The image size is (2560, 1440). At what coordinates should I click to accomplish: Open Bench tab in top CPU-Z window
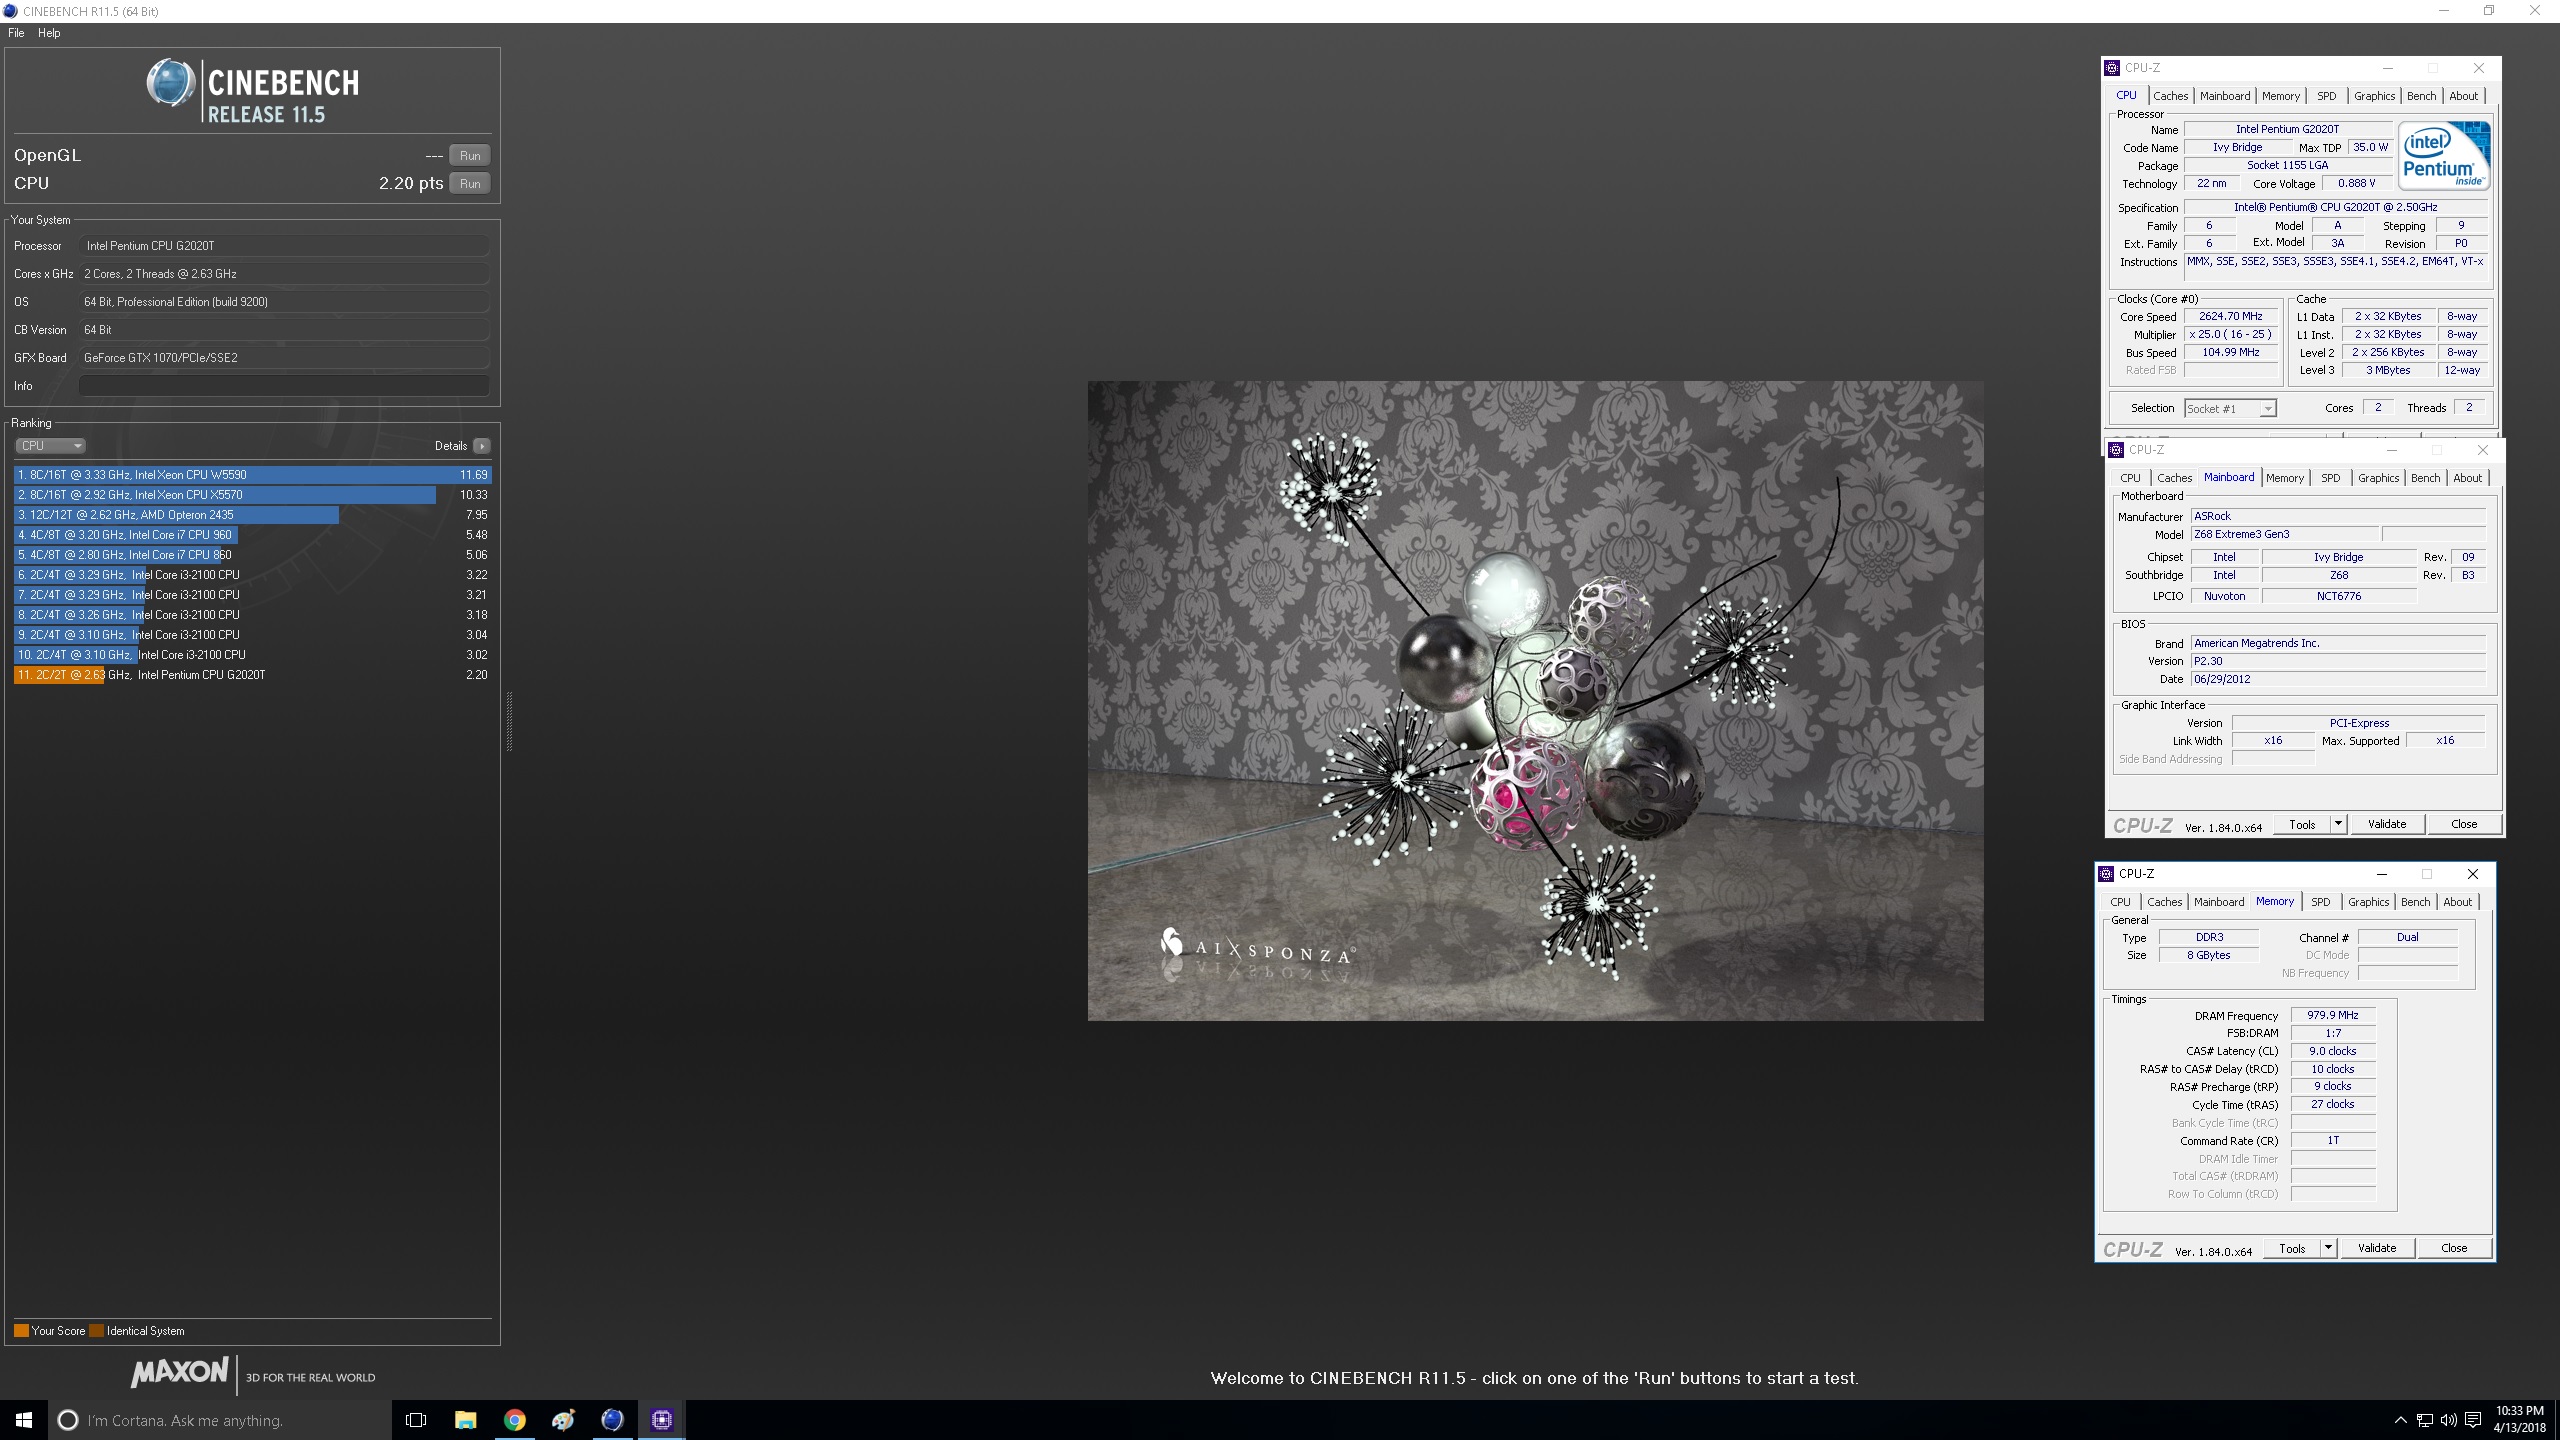point(2421,96)
